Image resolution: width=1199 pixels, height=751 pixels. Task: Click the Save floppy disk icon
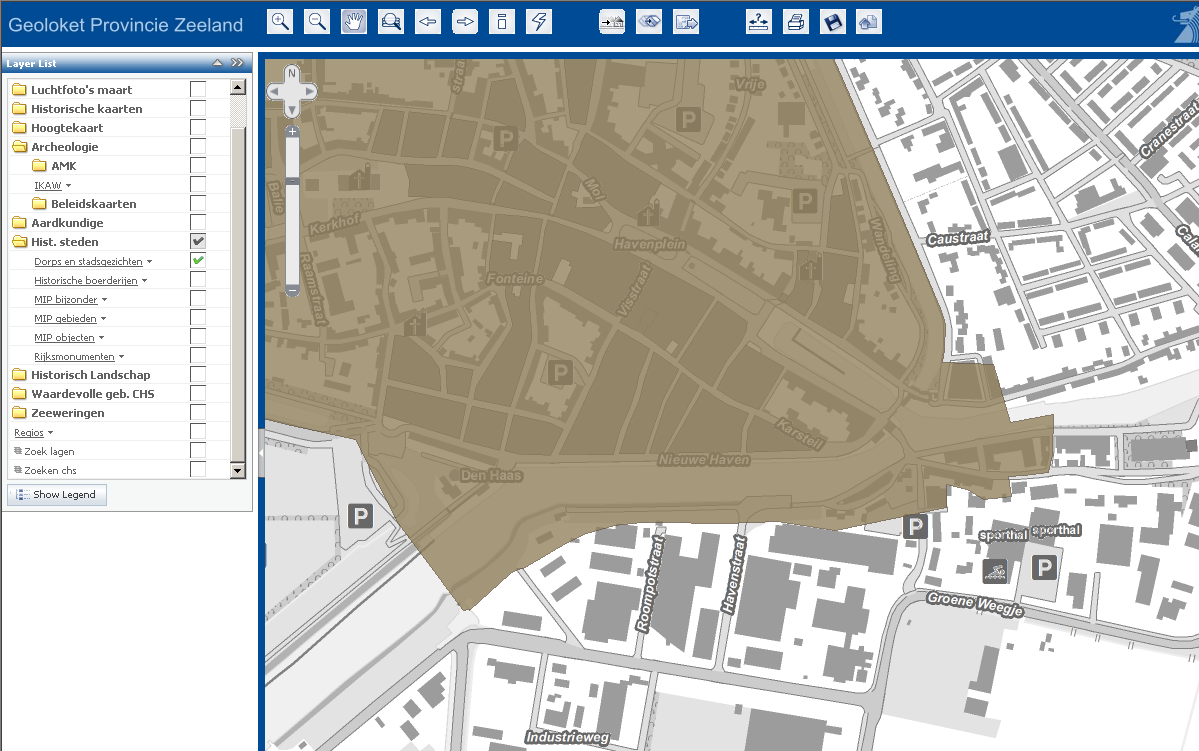tap(832, 21)
